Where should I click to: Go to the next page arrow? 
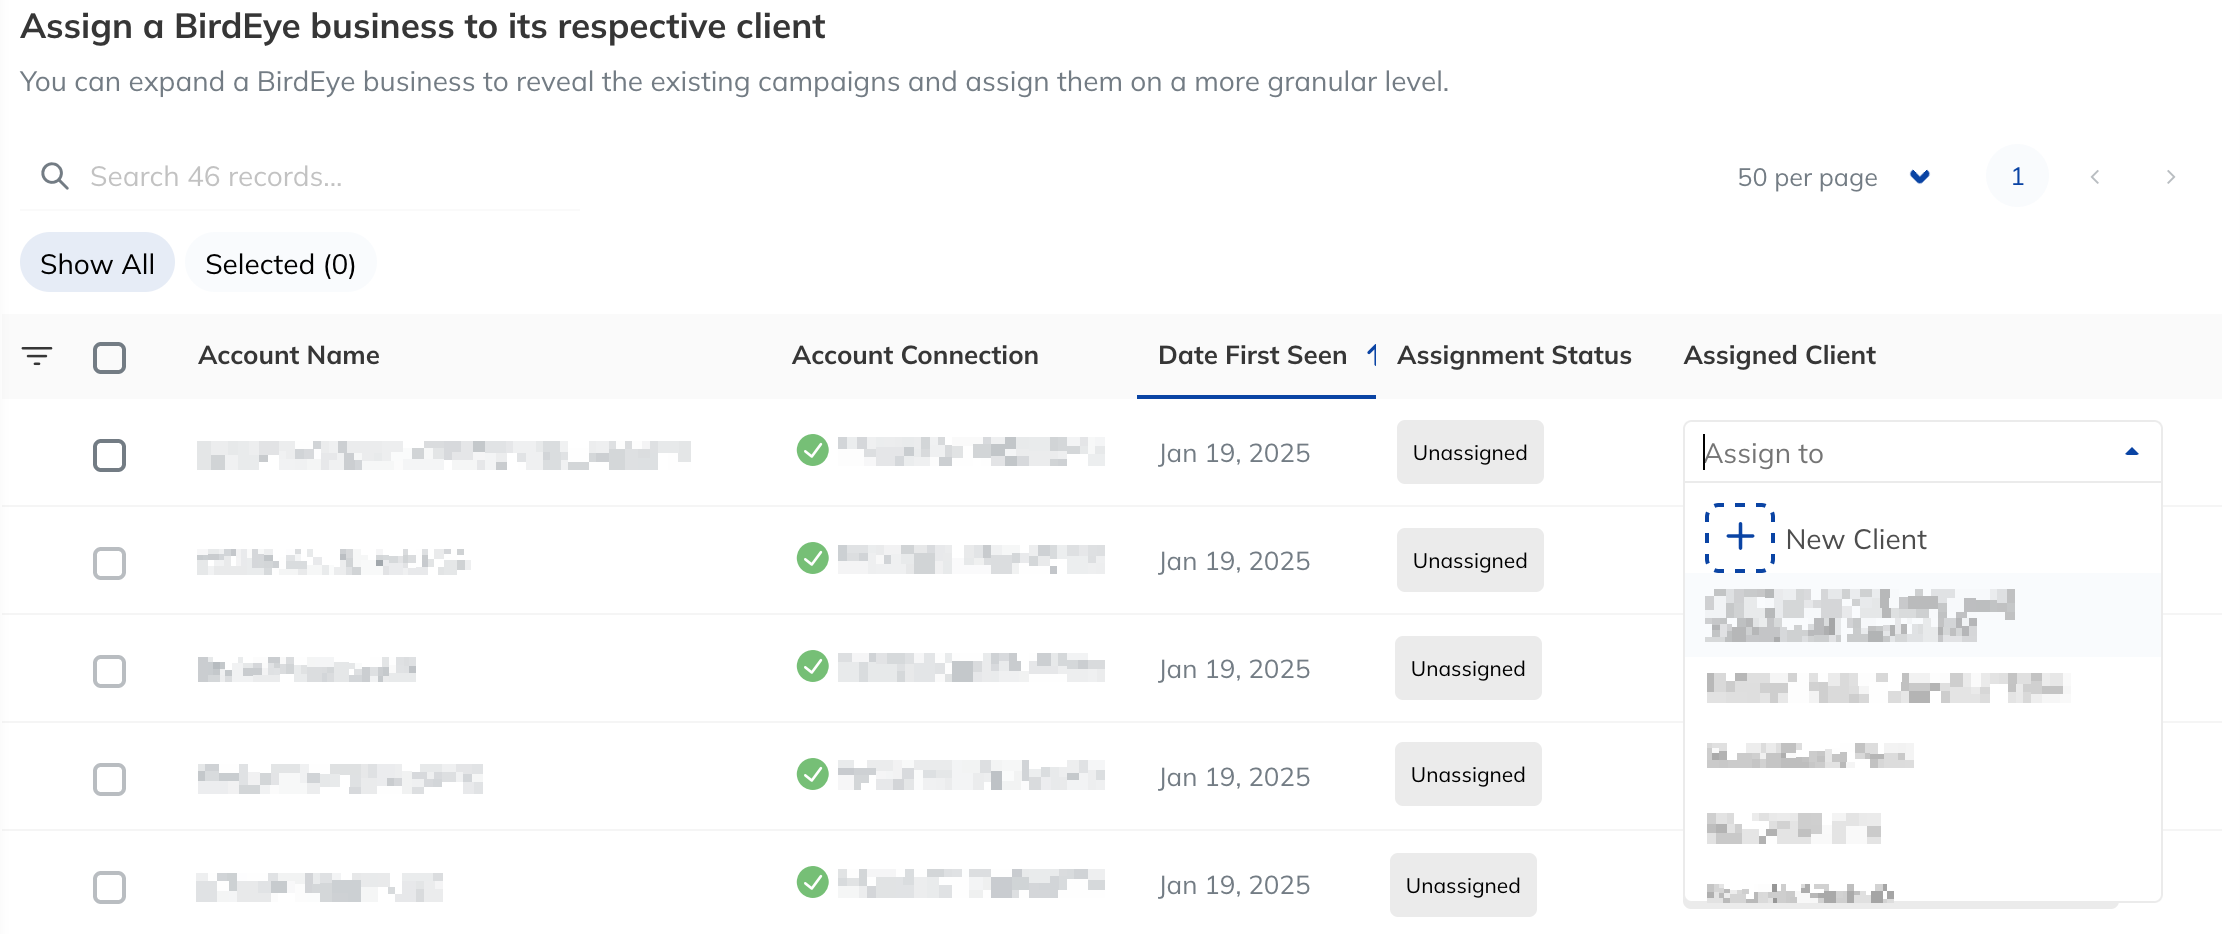(x=2170, y=177)
